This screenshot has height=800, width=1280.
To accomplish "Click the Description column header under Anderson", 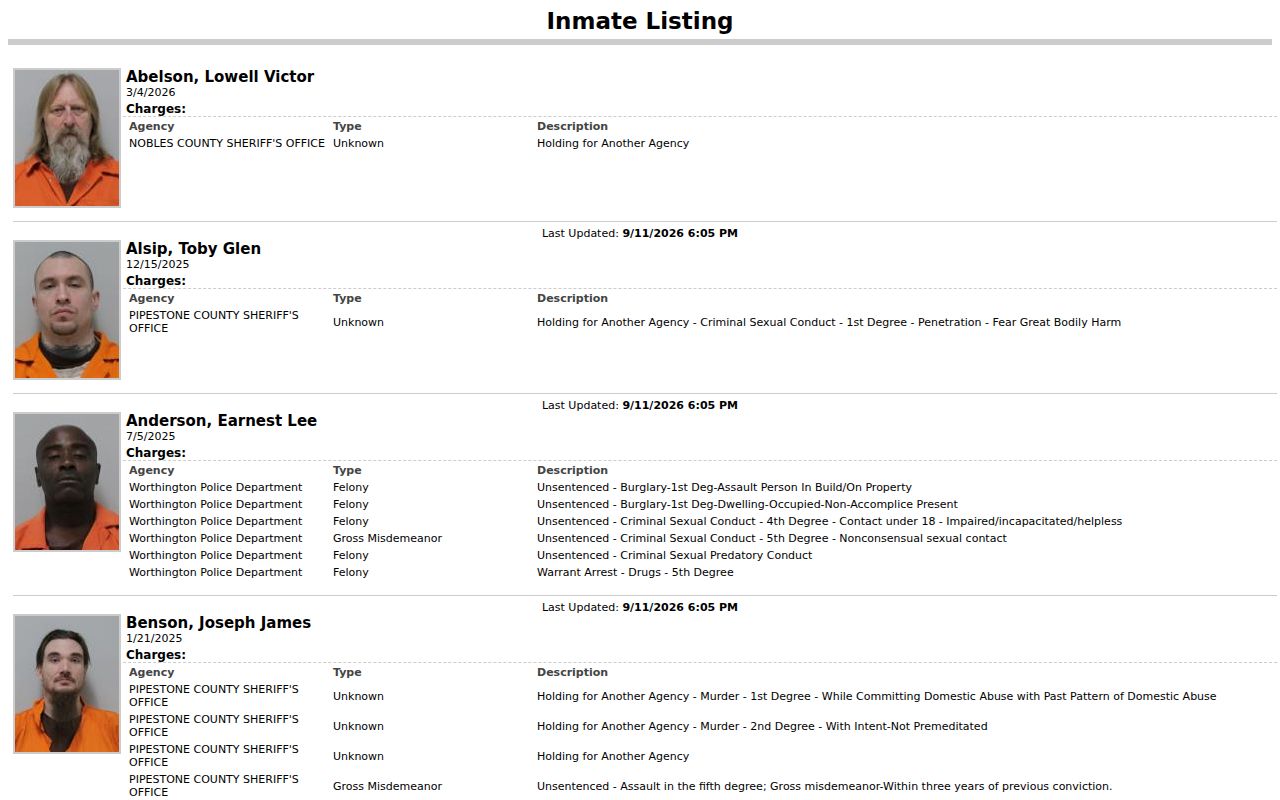I will pos(572,470).
